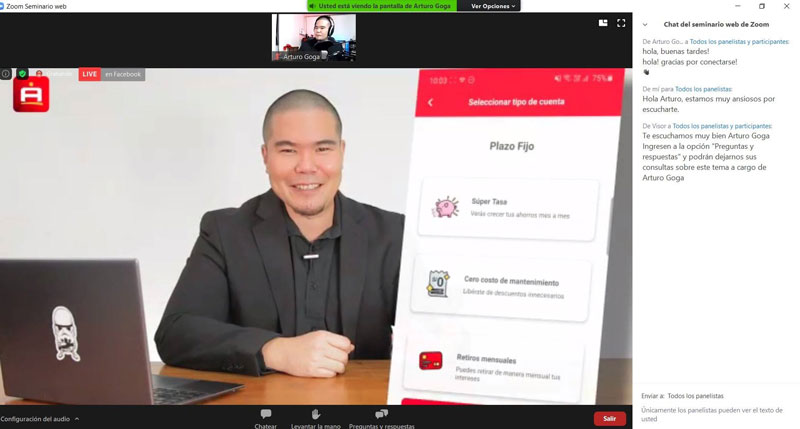Enter full screen mode icon

pos(621,23)
